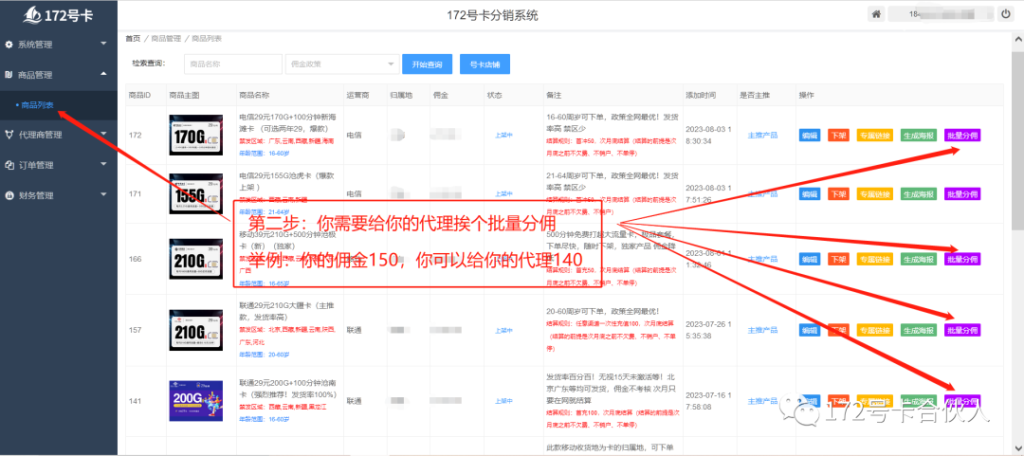Click the power logout icon
Viewport: 1024px width, 456px height.
(1006, 14)
